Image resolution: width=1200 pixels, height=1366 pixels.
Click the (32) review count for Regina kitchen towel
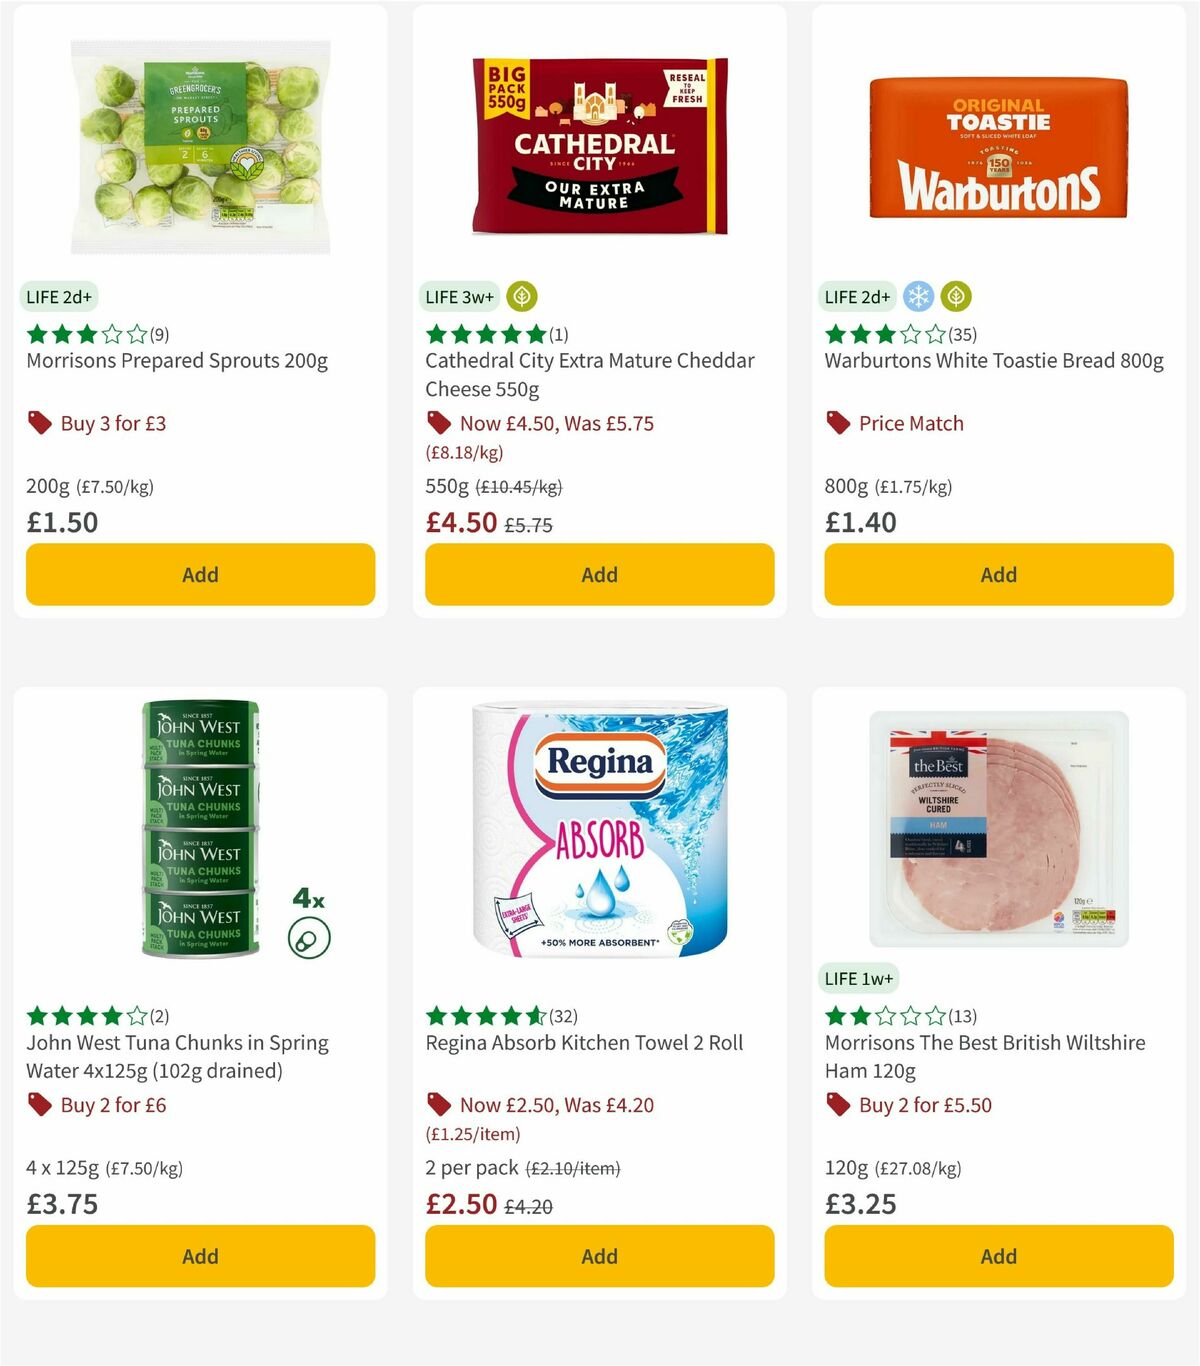(x=561, y=1015)
